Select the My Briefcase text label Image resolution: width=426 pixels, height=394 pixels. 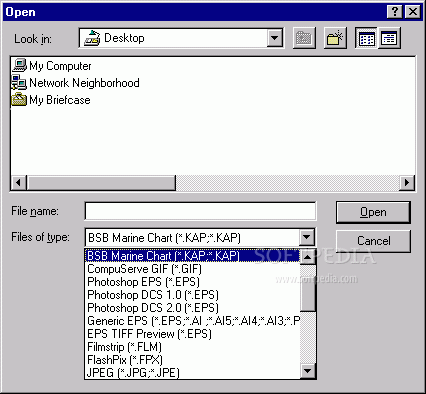tap(60, 100)
